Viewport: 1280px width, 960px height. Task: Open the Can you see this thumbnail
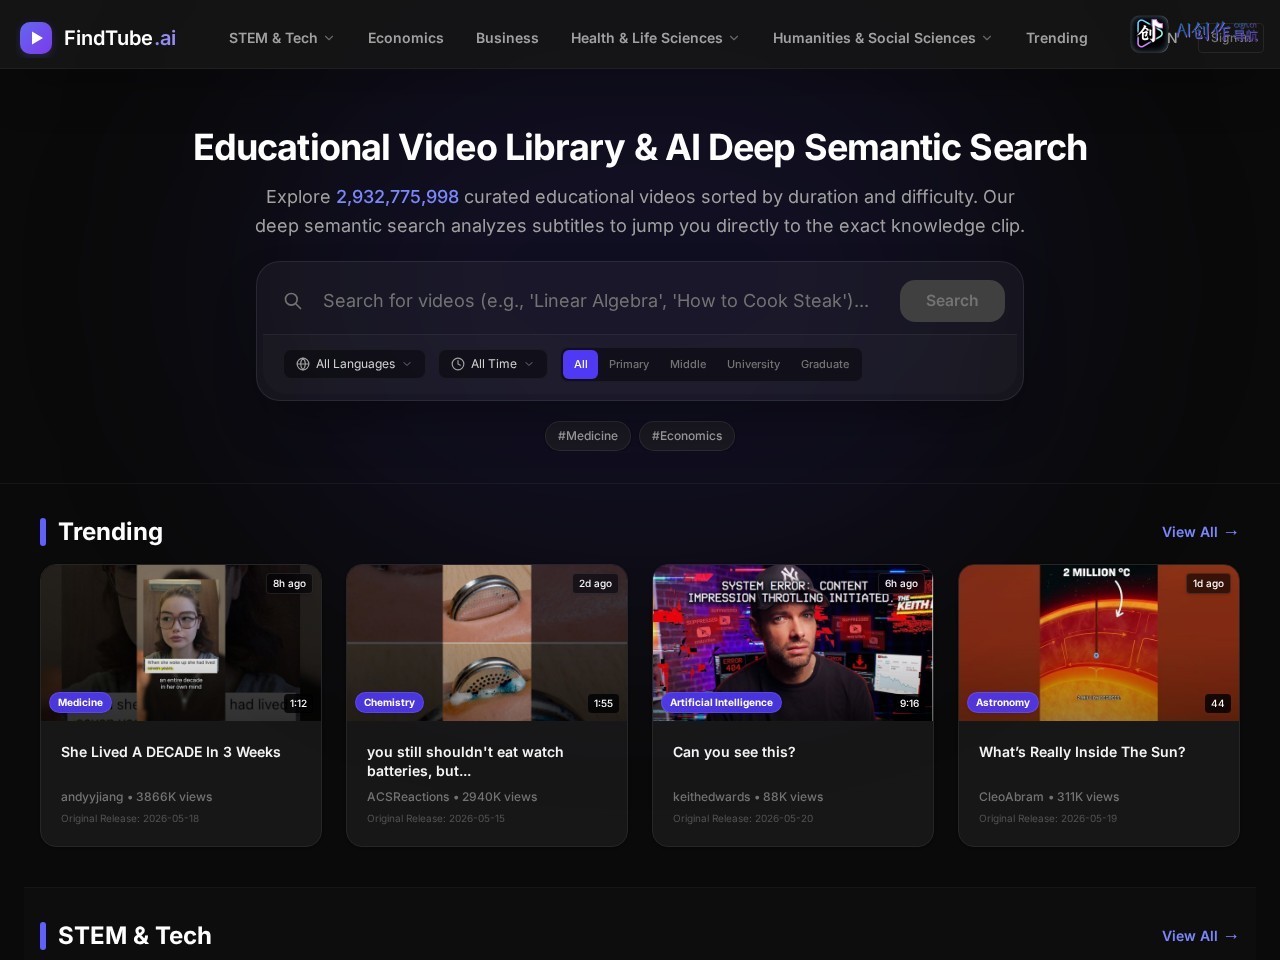pyautogui.click(x=793, y=643)
